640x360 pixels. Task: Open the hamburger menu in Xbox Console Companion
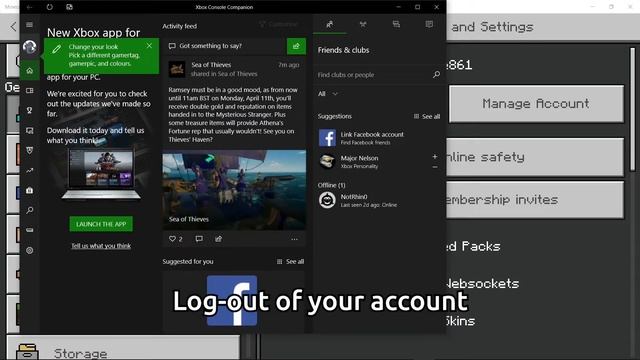click(29, 25)
